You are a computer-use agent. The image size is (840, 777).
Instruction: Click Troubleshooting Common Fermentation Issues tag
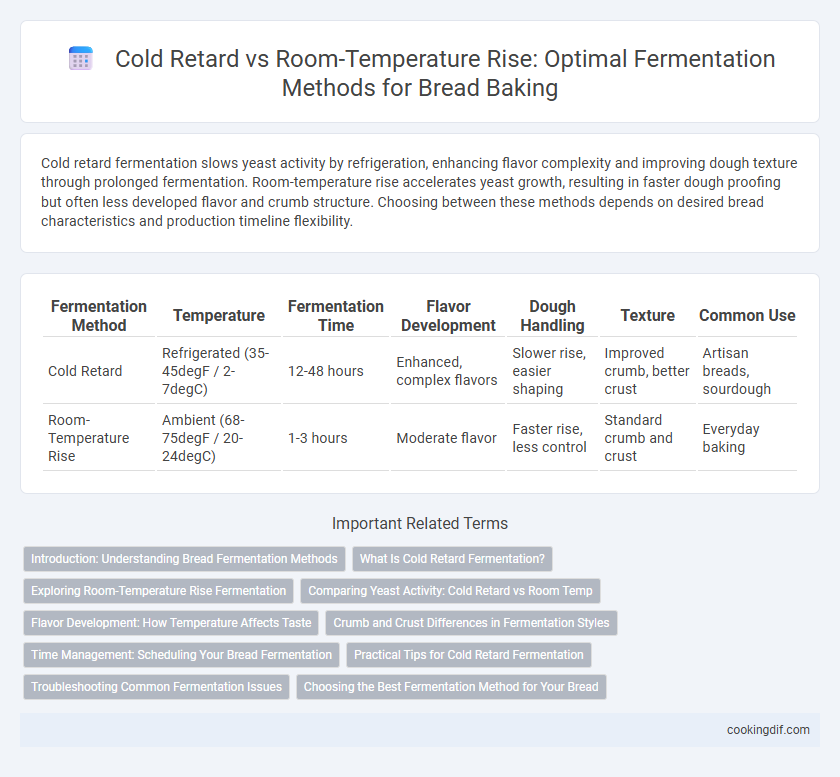156,687
